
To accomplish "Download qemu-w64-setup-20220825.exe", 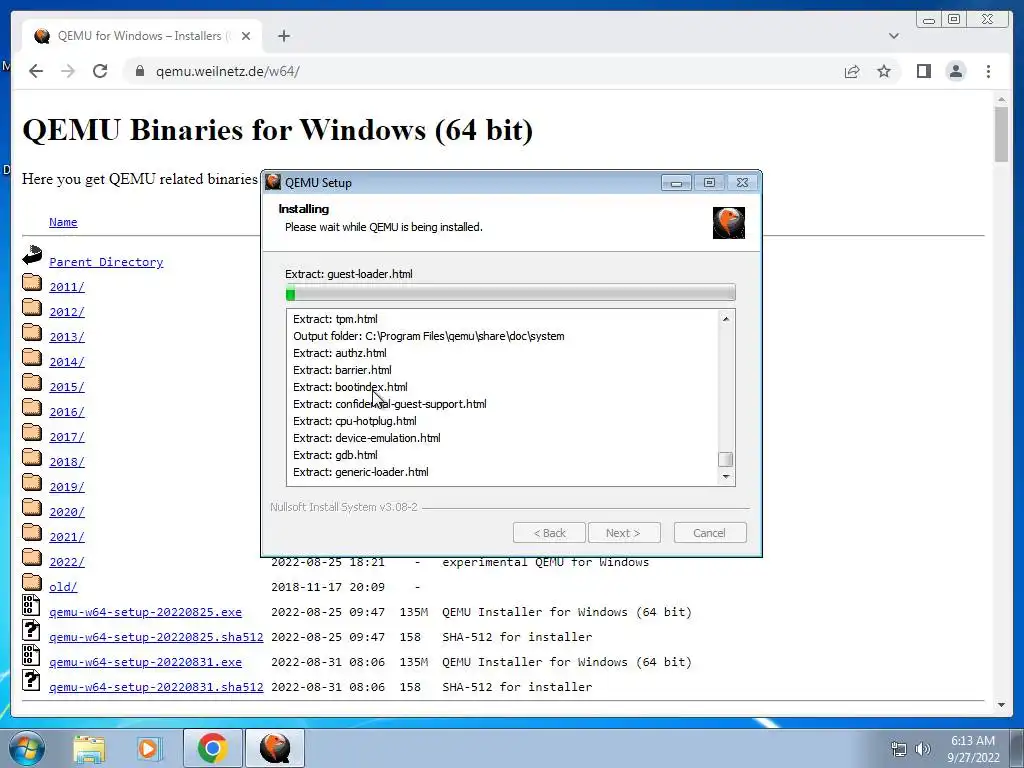I will [x=145, y=612].
